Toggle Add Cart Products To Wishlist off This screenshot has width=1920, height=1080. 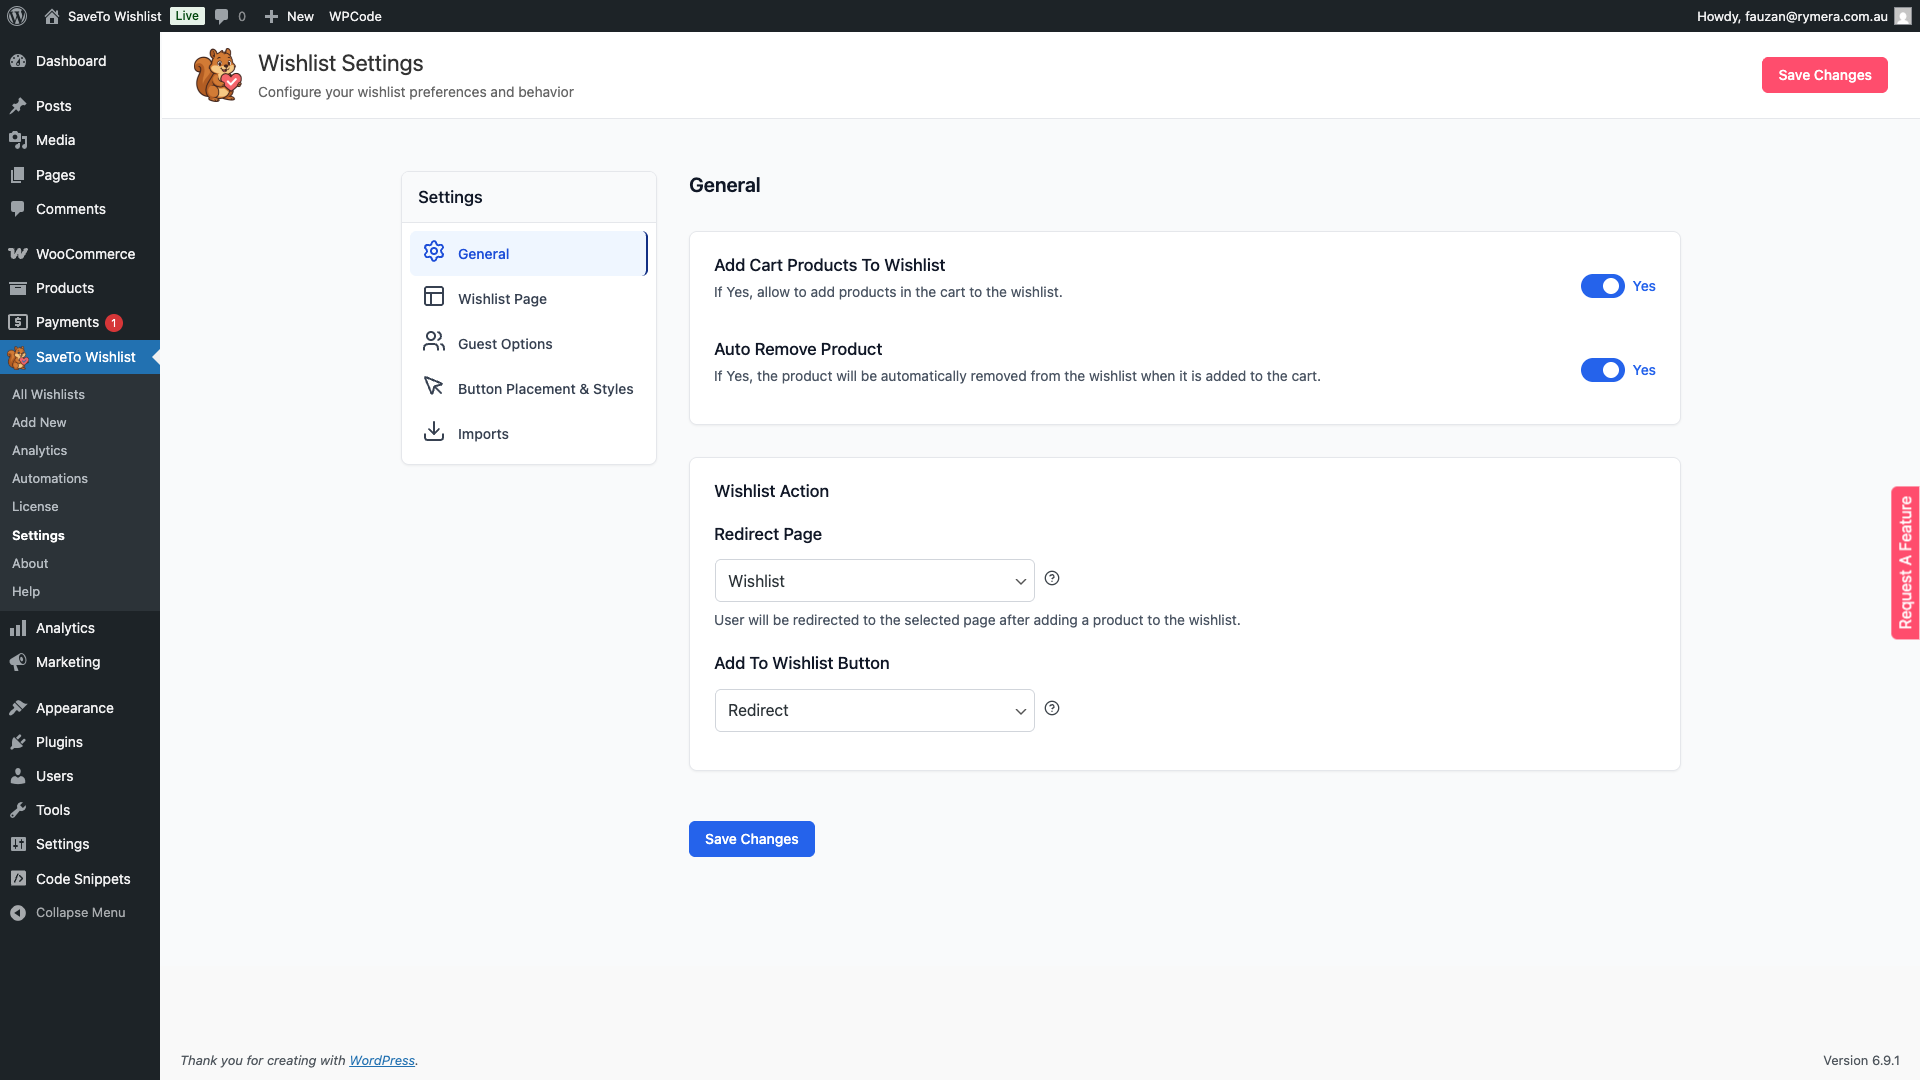point(1604,286)
